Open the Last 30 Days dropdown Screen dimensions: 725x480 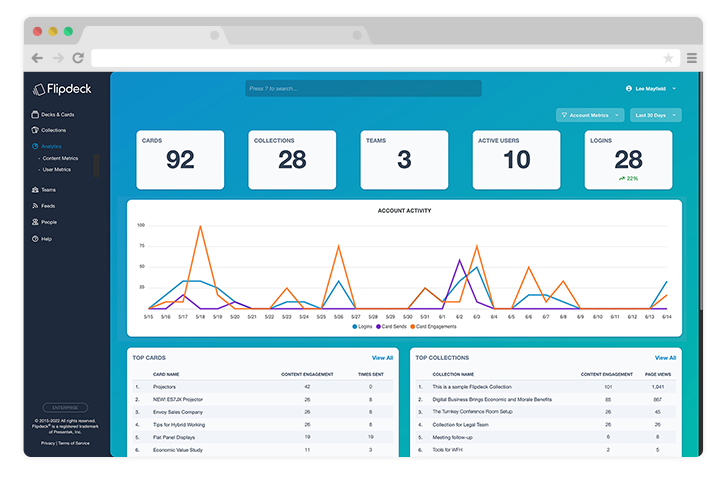pos(656,115)
